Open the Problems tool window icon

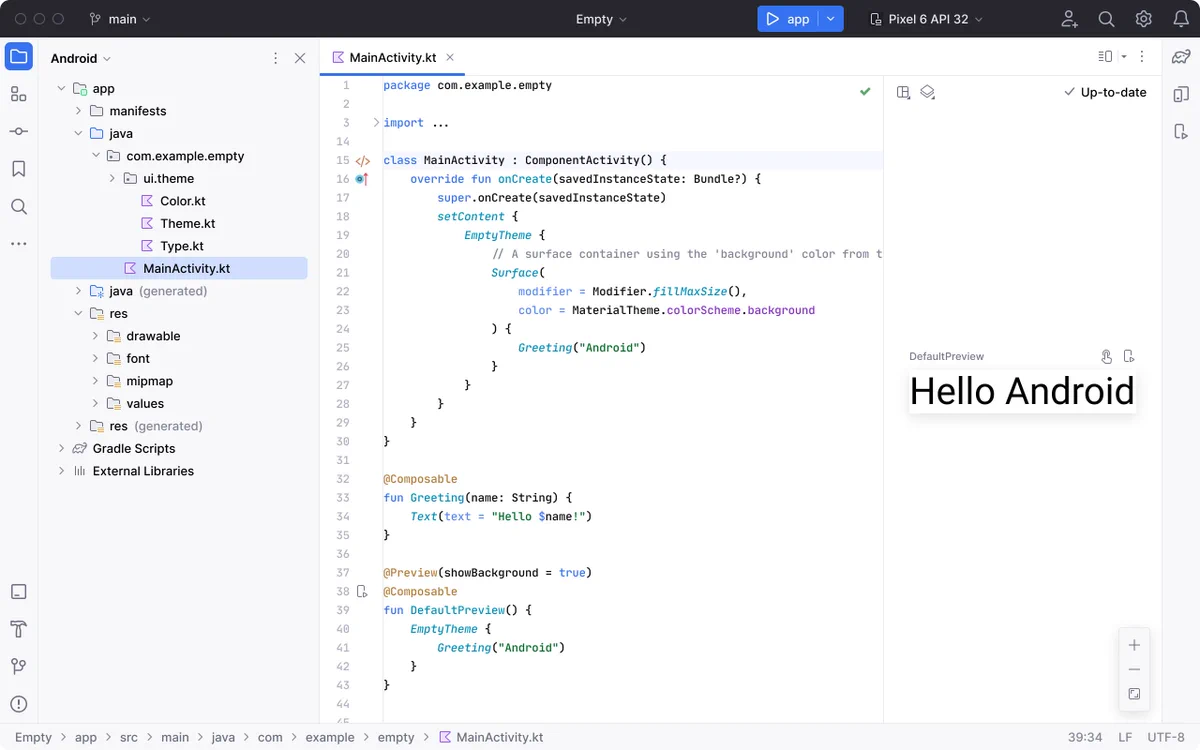[19, 704]
